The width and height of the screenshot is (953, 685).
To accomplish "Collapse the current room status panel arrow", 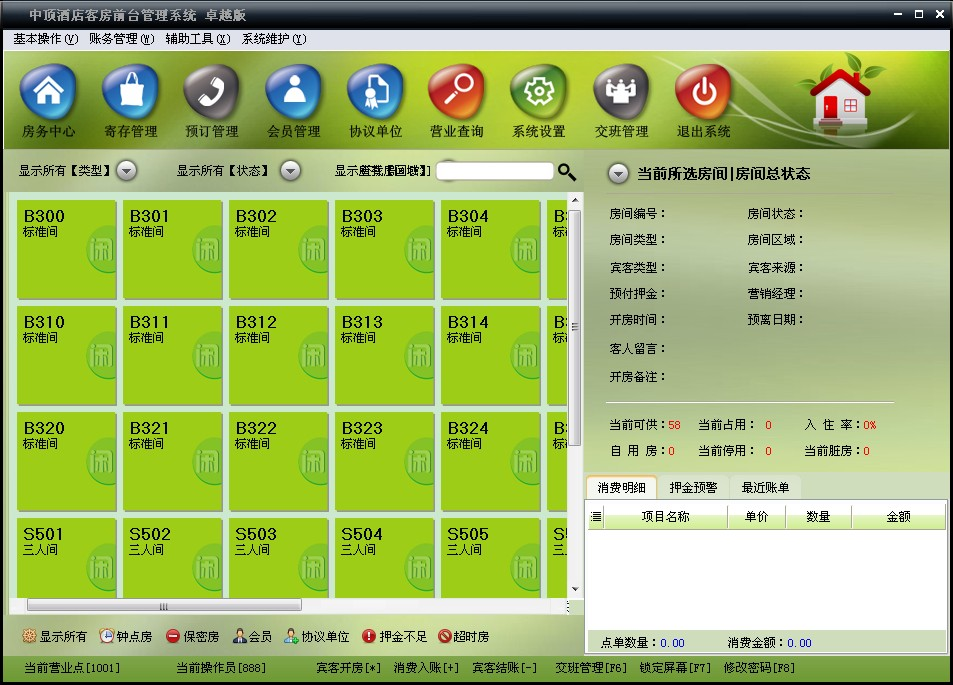I will 619,172.
